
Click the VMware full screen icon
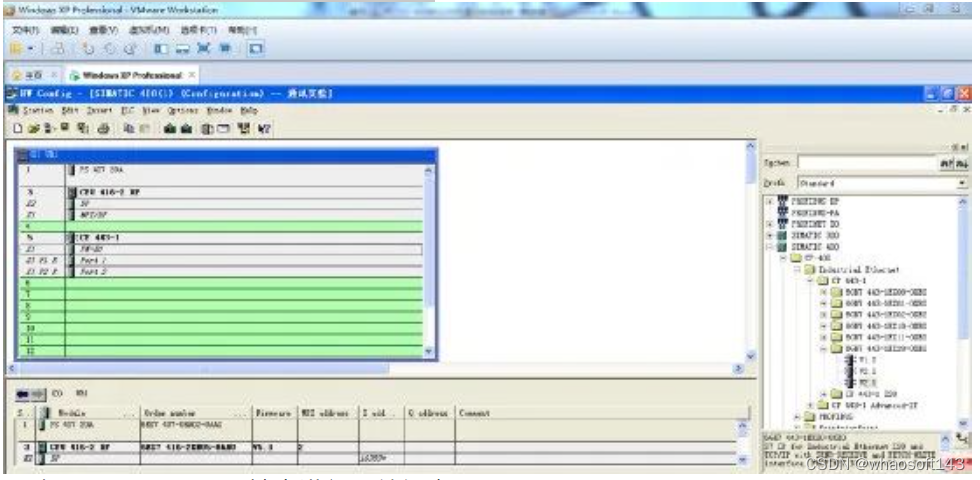pyautogui.click(x=203, y=49)
